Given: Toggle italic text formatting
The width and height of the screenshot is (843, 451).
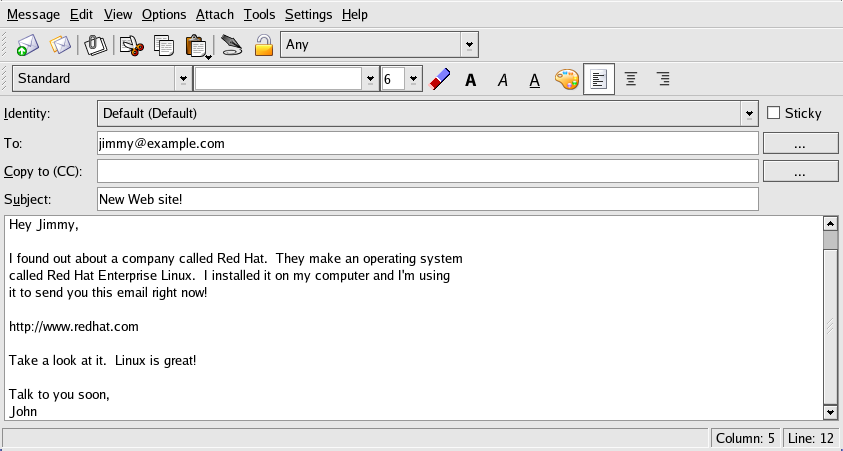Looking at the screenshot, I should (x=503, y=79).
